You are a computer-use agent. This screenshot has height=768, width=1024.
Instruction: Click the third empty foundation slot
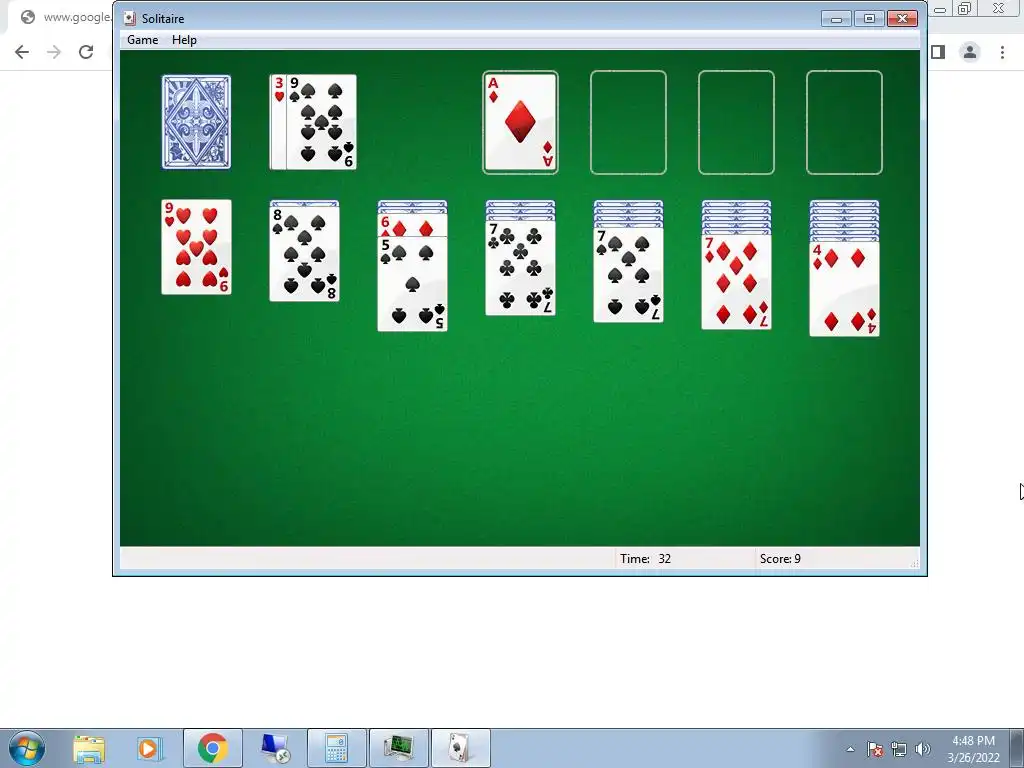click(x=736, y=122)
